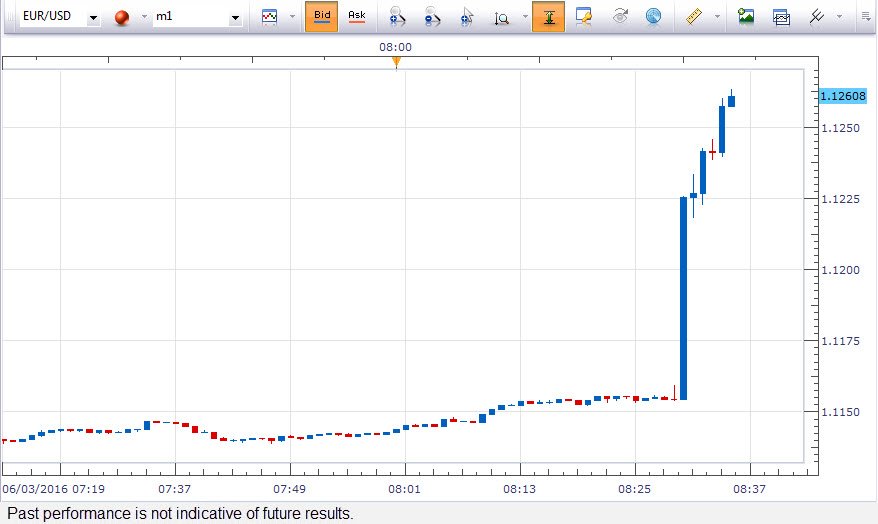Click the 1.1150 price axis label
The image size is (878, 524).
click(x=840, y=412)
